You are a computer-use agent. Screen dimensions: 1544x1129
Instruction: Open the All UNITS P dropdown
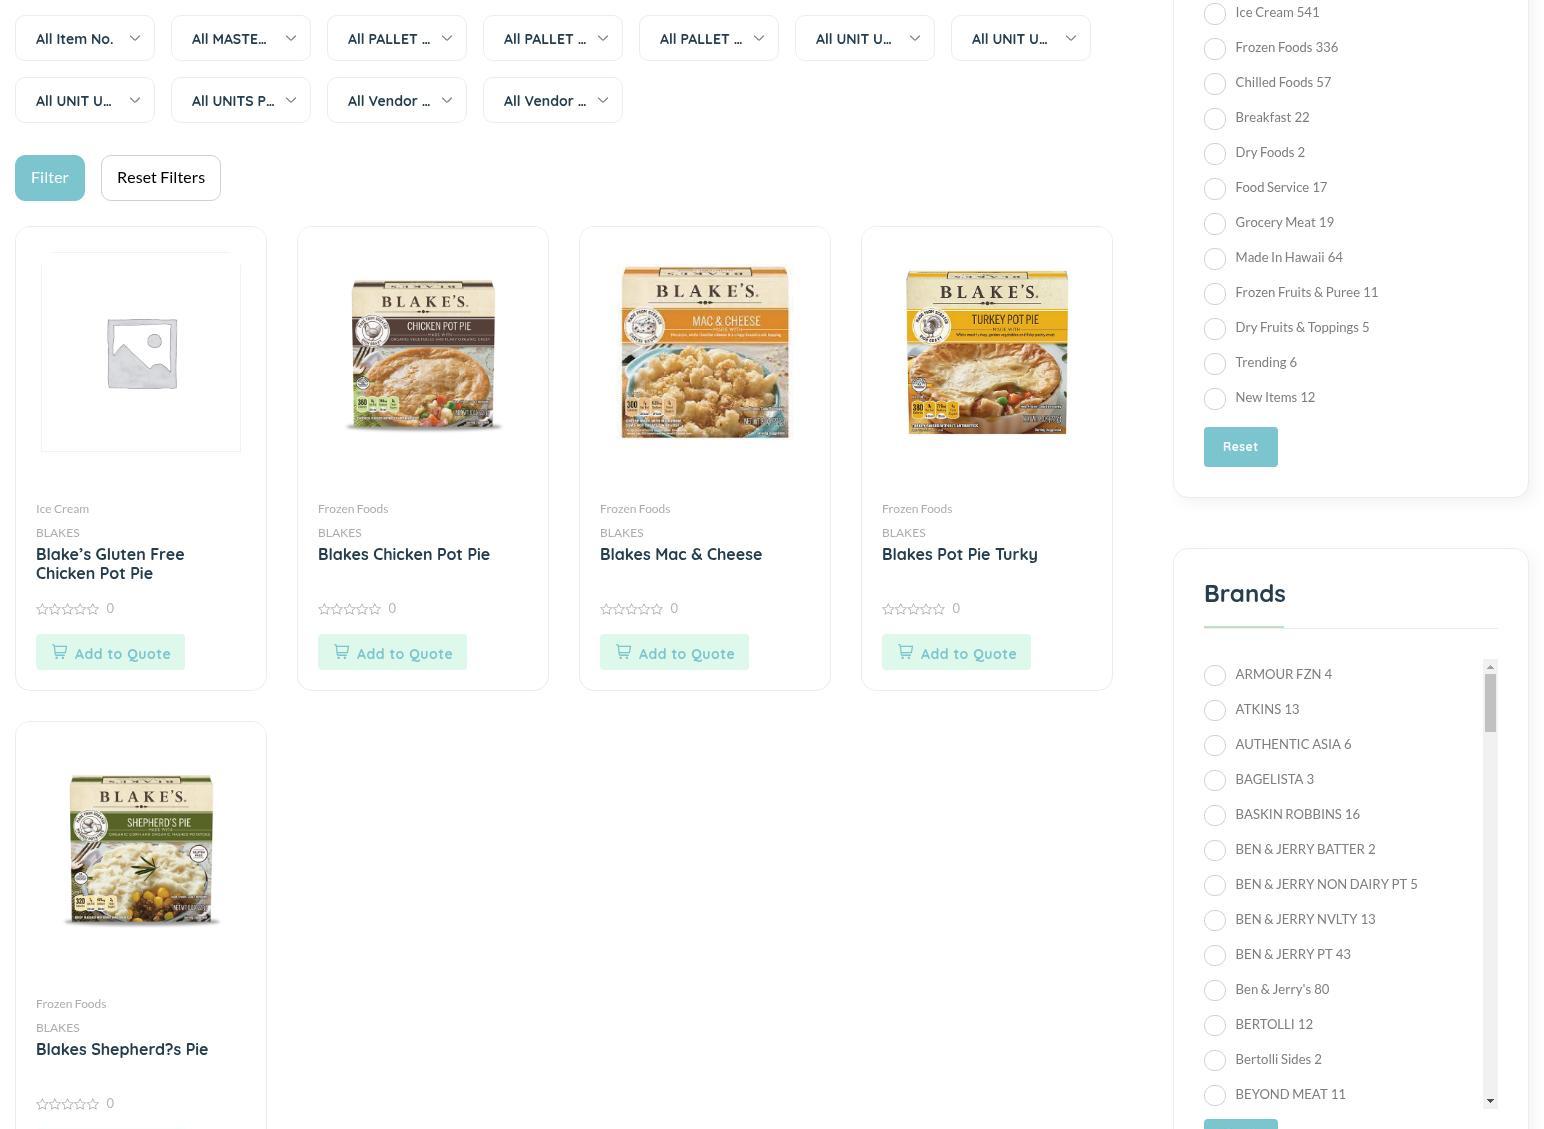[x=240, y=100]
